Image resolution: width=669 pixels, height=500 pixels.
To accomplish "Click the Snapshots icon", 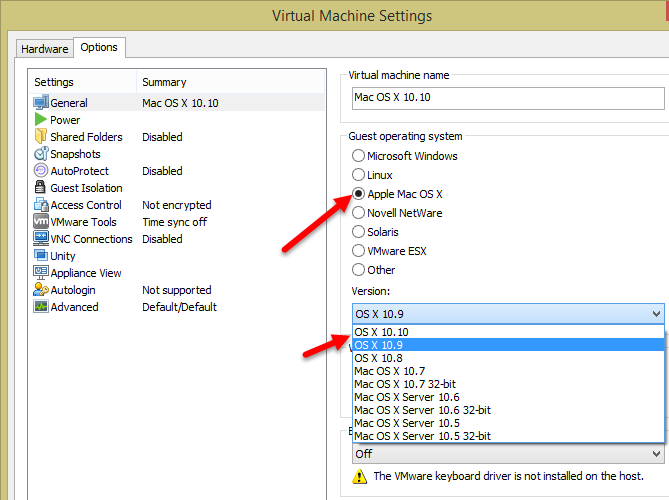I will (41, 154).
